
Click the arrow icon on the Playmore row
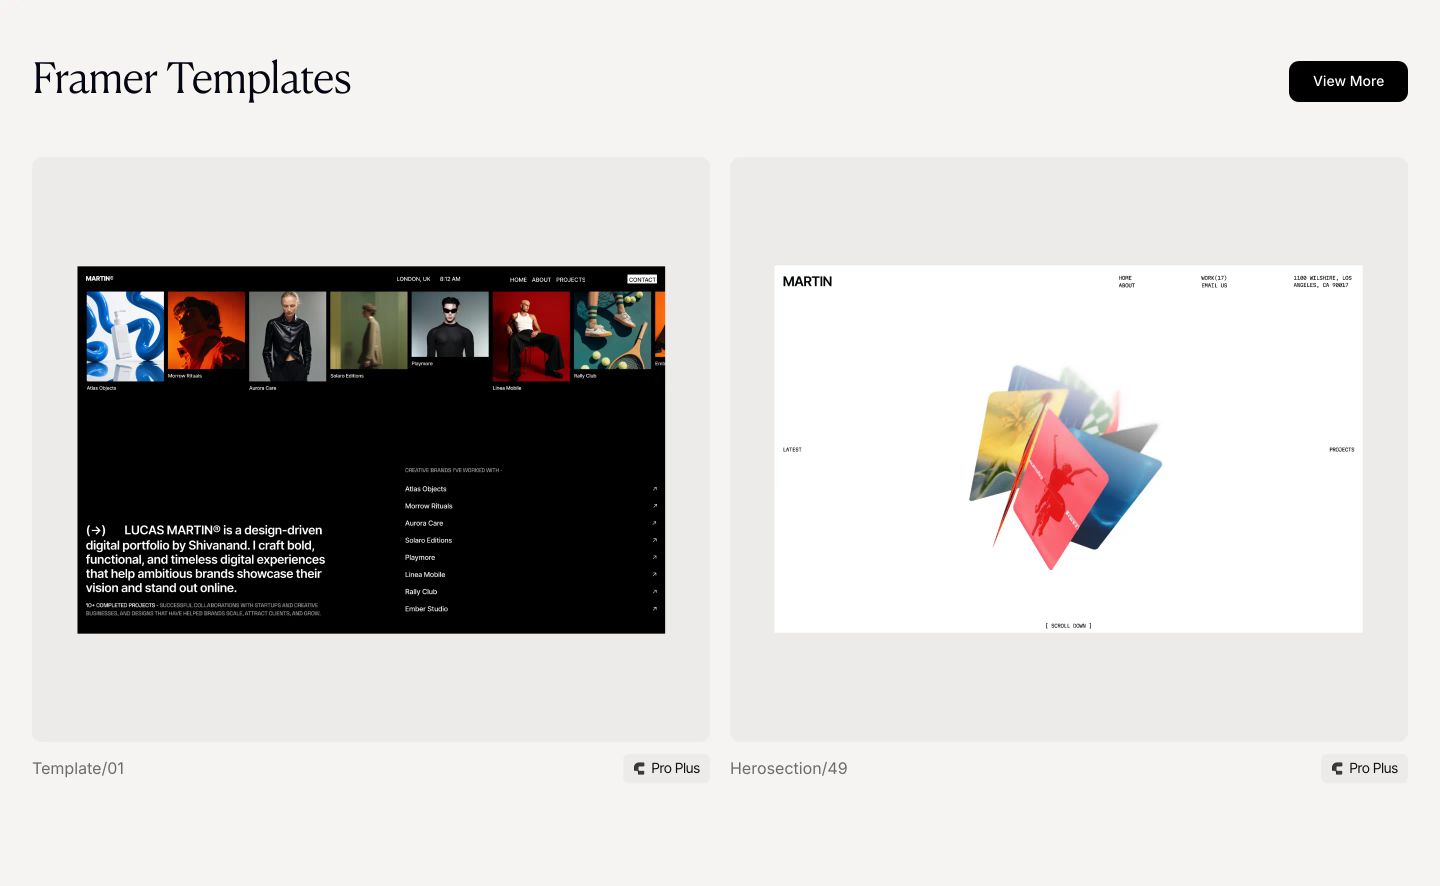point(655,557)
